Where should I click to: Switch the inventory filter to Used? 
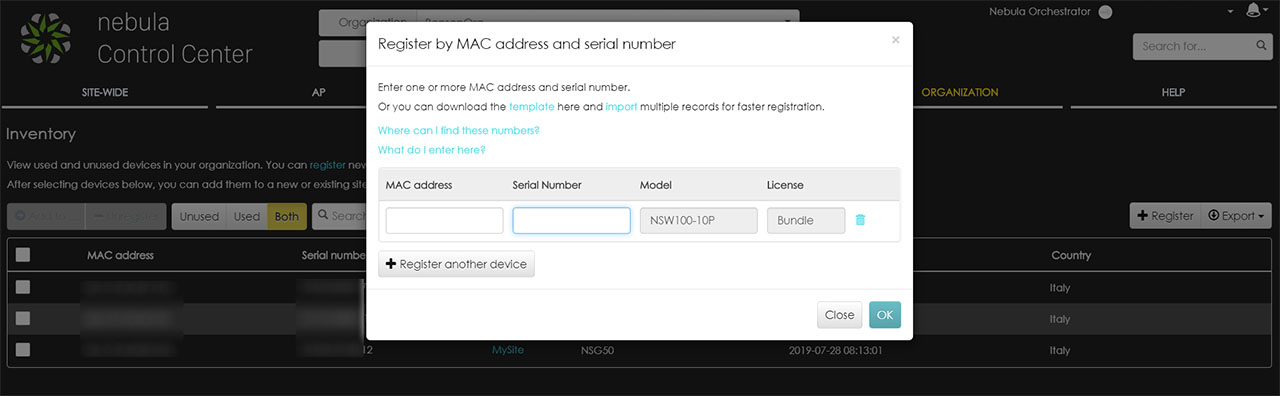(x=247, y=216)
